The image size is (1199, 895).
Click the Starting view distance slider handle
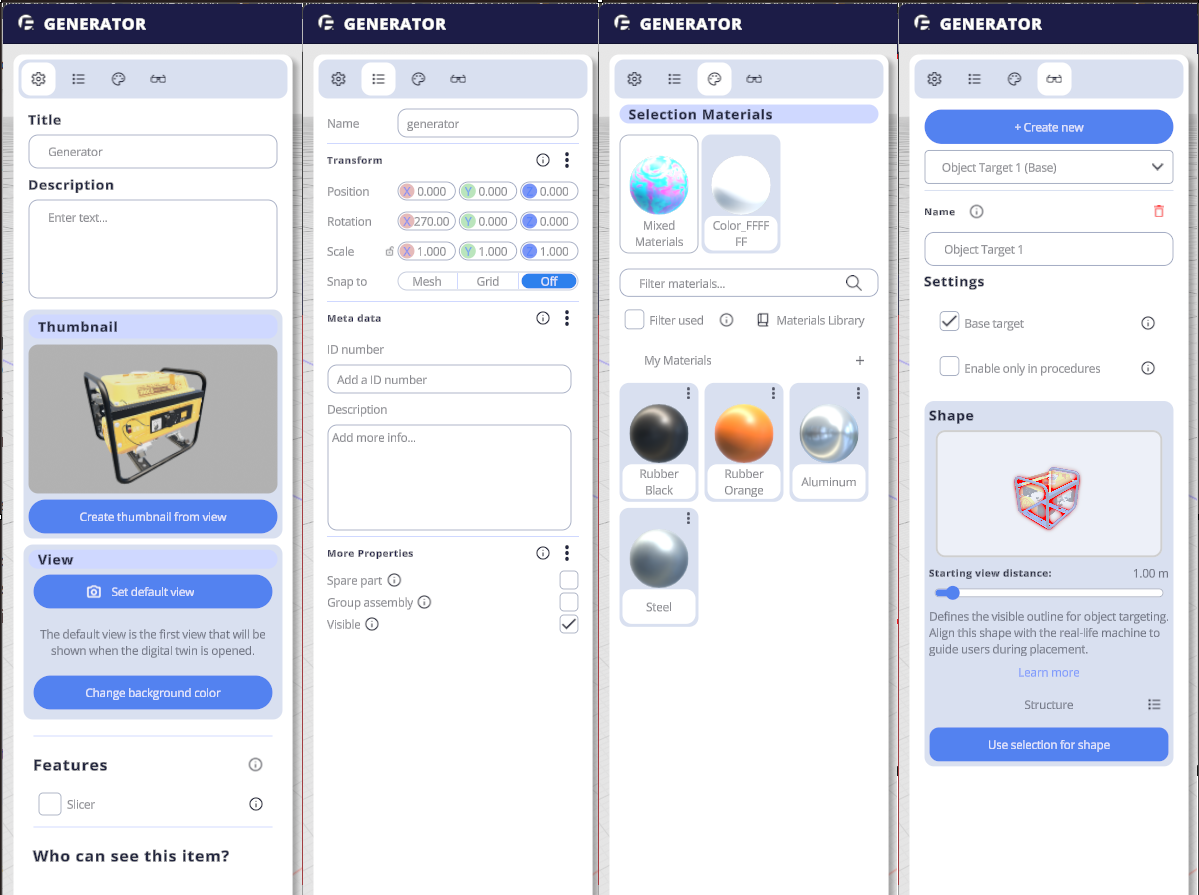click(x=939, y=593)
